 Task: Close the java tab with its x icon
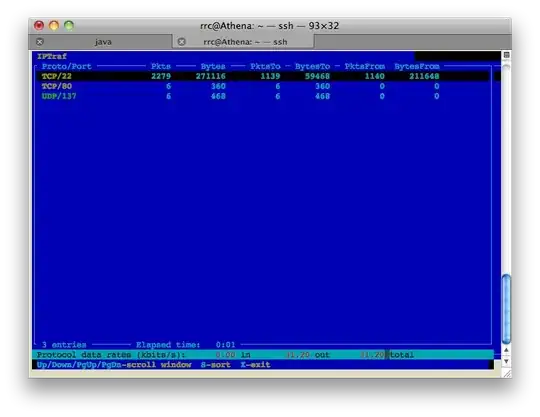coord(40,42)
